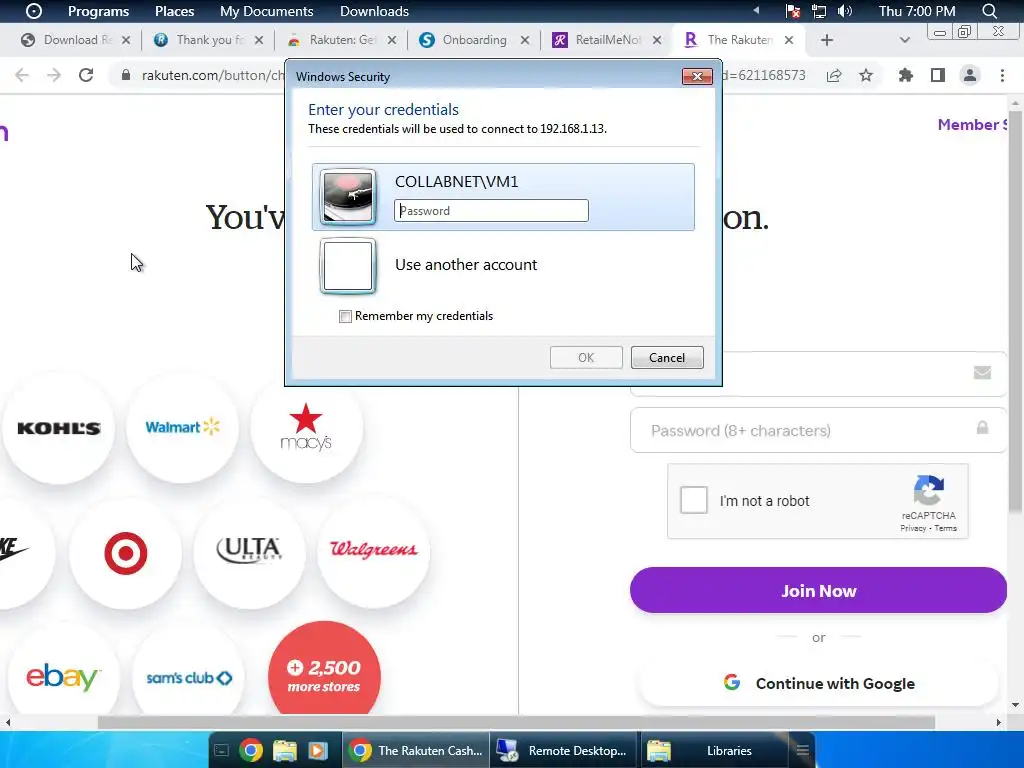The width and height of the screenshot is (1024, 768).
Task: Expand the tab search dropdown arrow
Action: pyautogui.click(x=904, y=40)
